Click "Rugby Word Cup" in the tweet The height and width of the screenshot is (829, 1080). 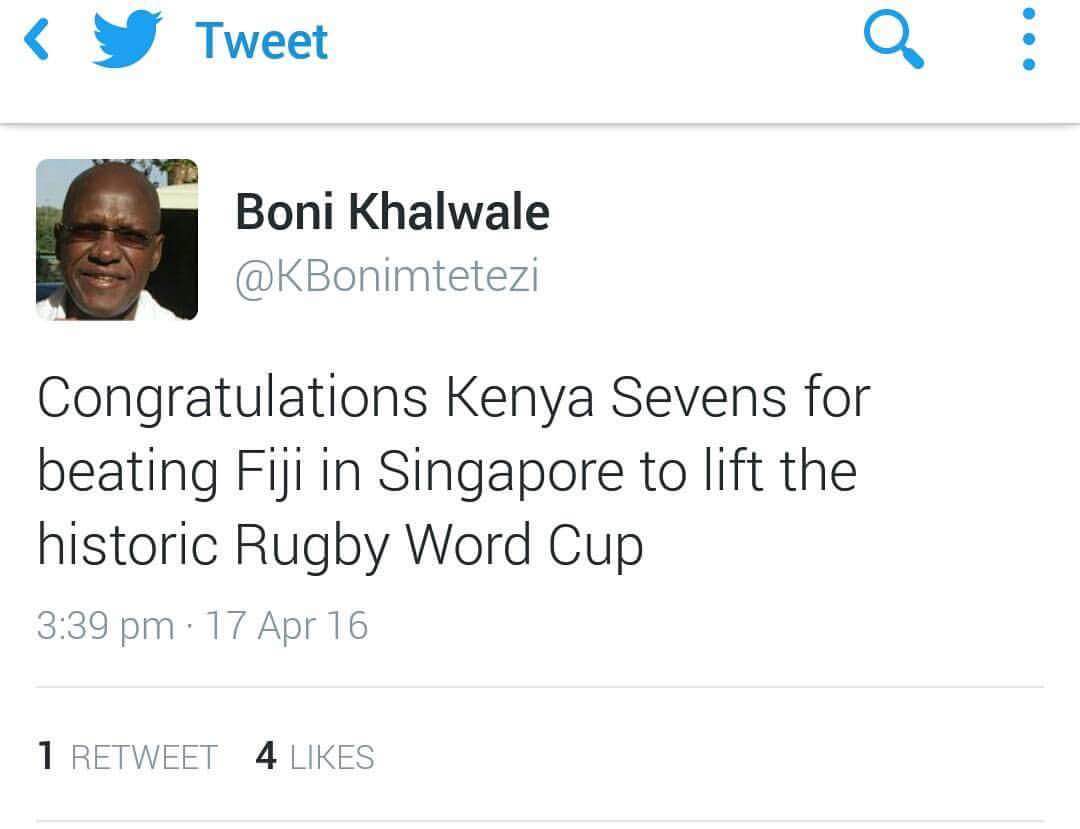438,545
